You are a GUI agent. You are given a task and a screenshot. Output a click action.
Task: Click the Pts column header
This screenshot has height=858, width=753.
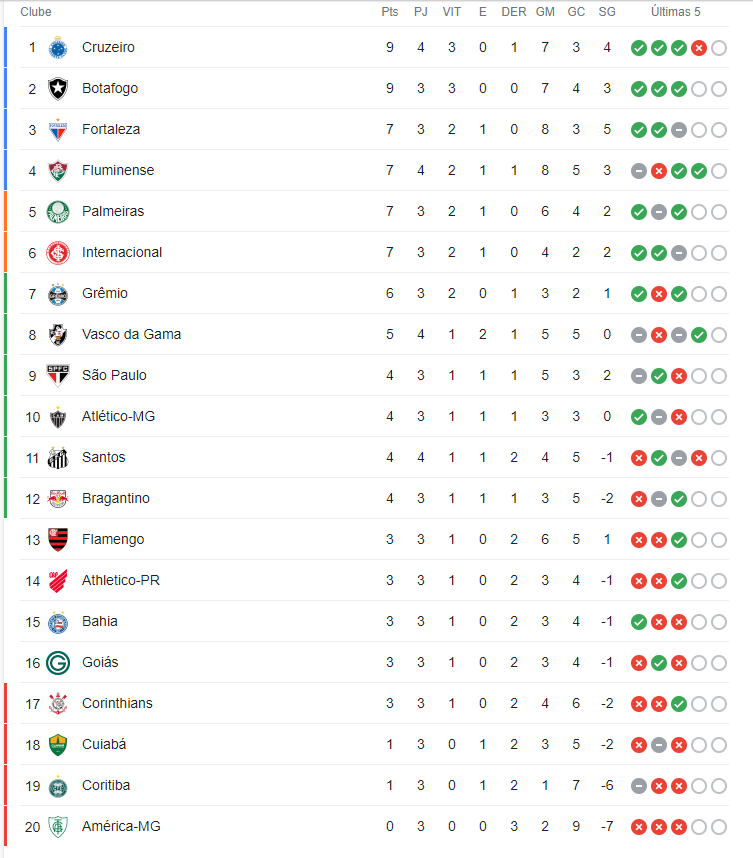[390, 11]
